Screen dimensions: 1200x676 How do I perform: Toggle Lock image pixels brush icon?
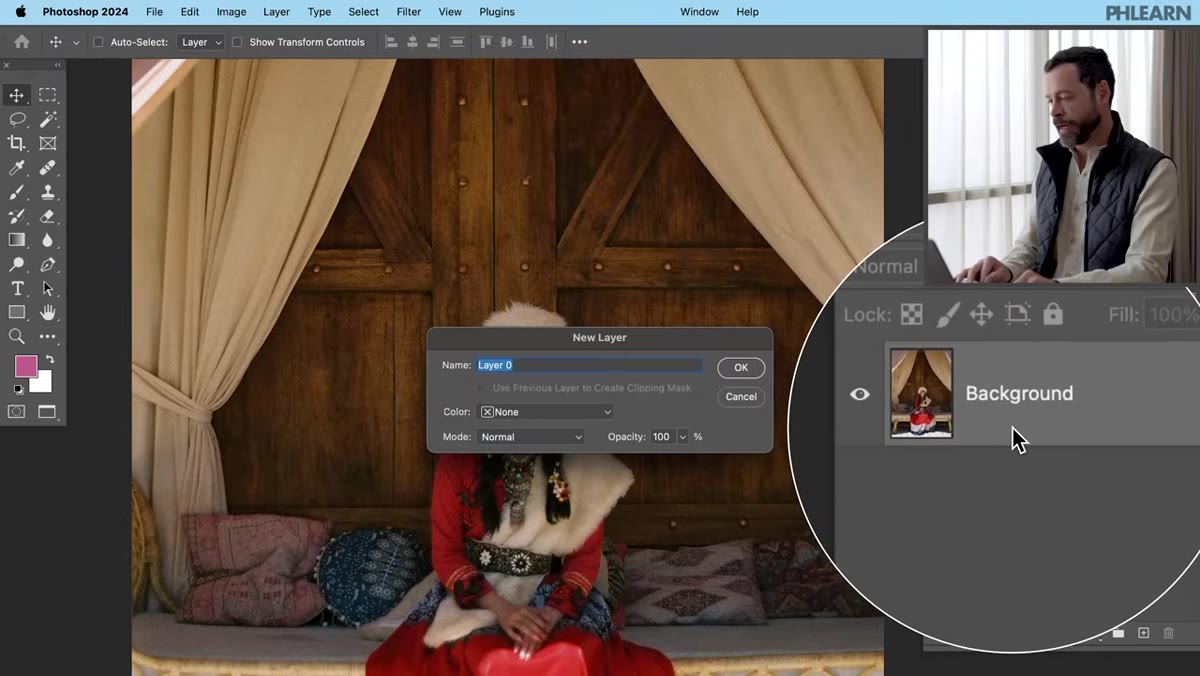tap(947, 314)
